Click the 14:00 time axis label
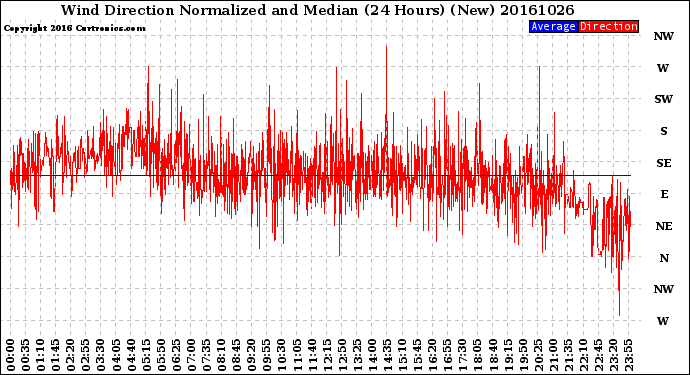Viewport: 690px width, 375px height. 372,355
